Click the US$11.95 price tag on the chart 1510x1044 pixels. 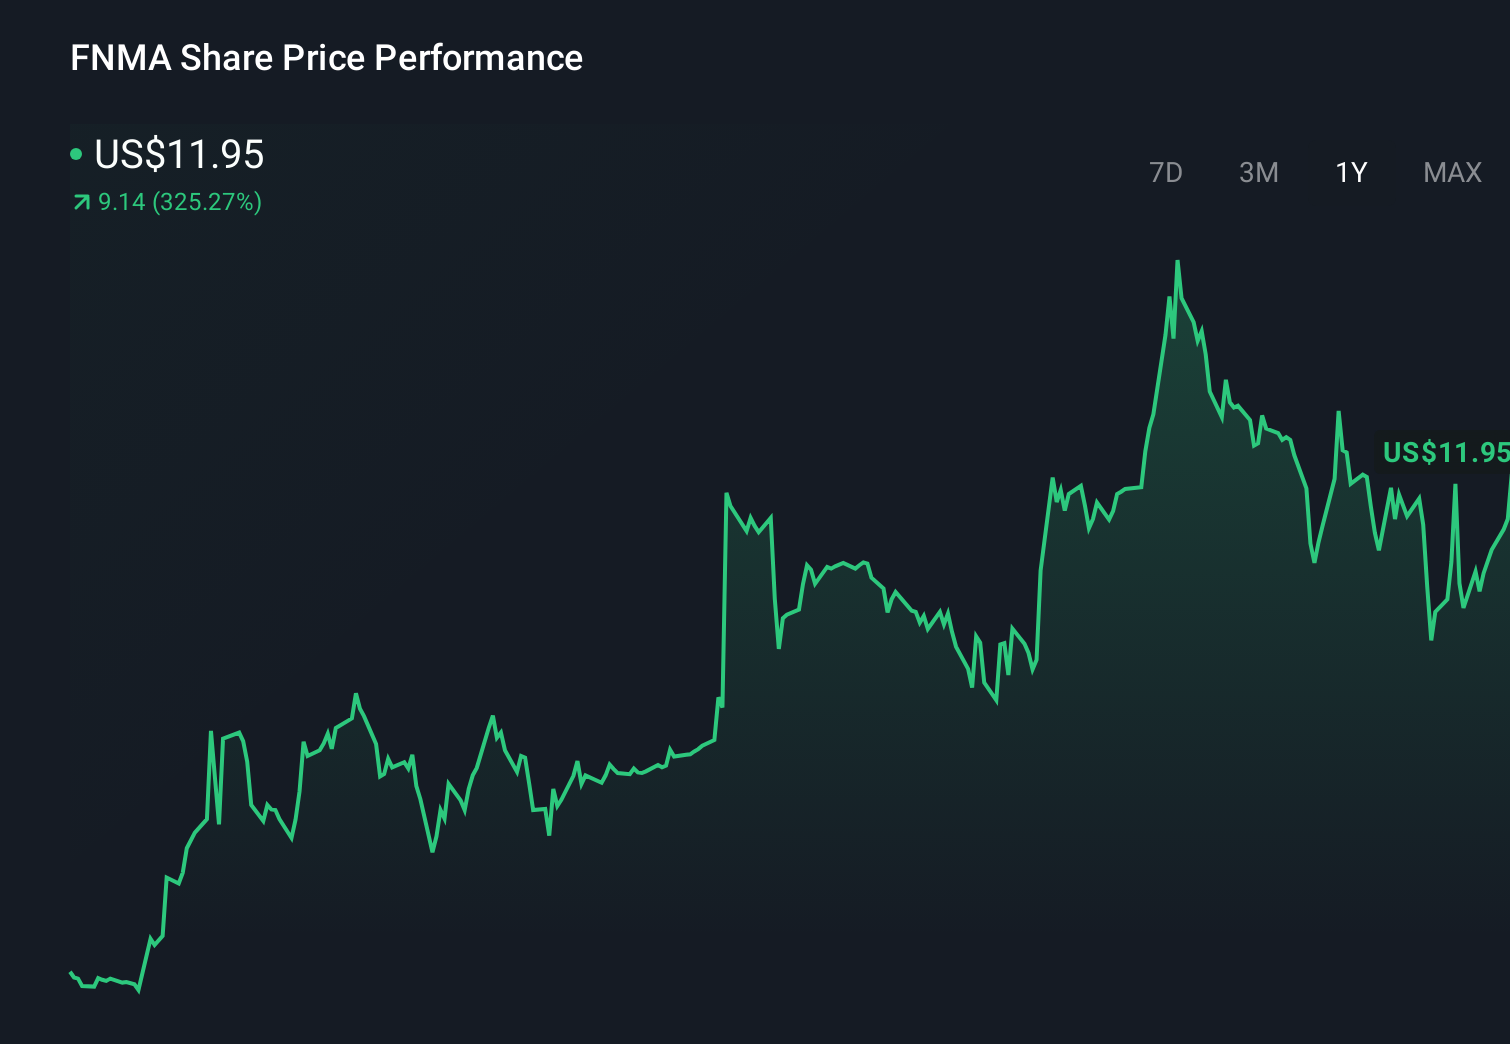click(1446, 452)
